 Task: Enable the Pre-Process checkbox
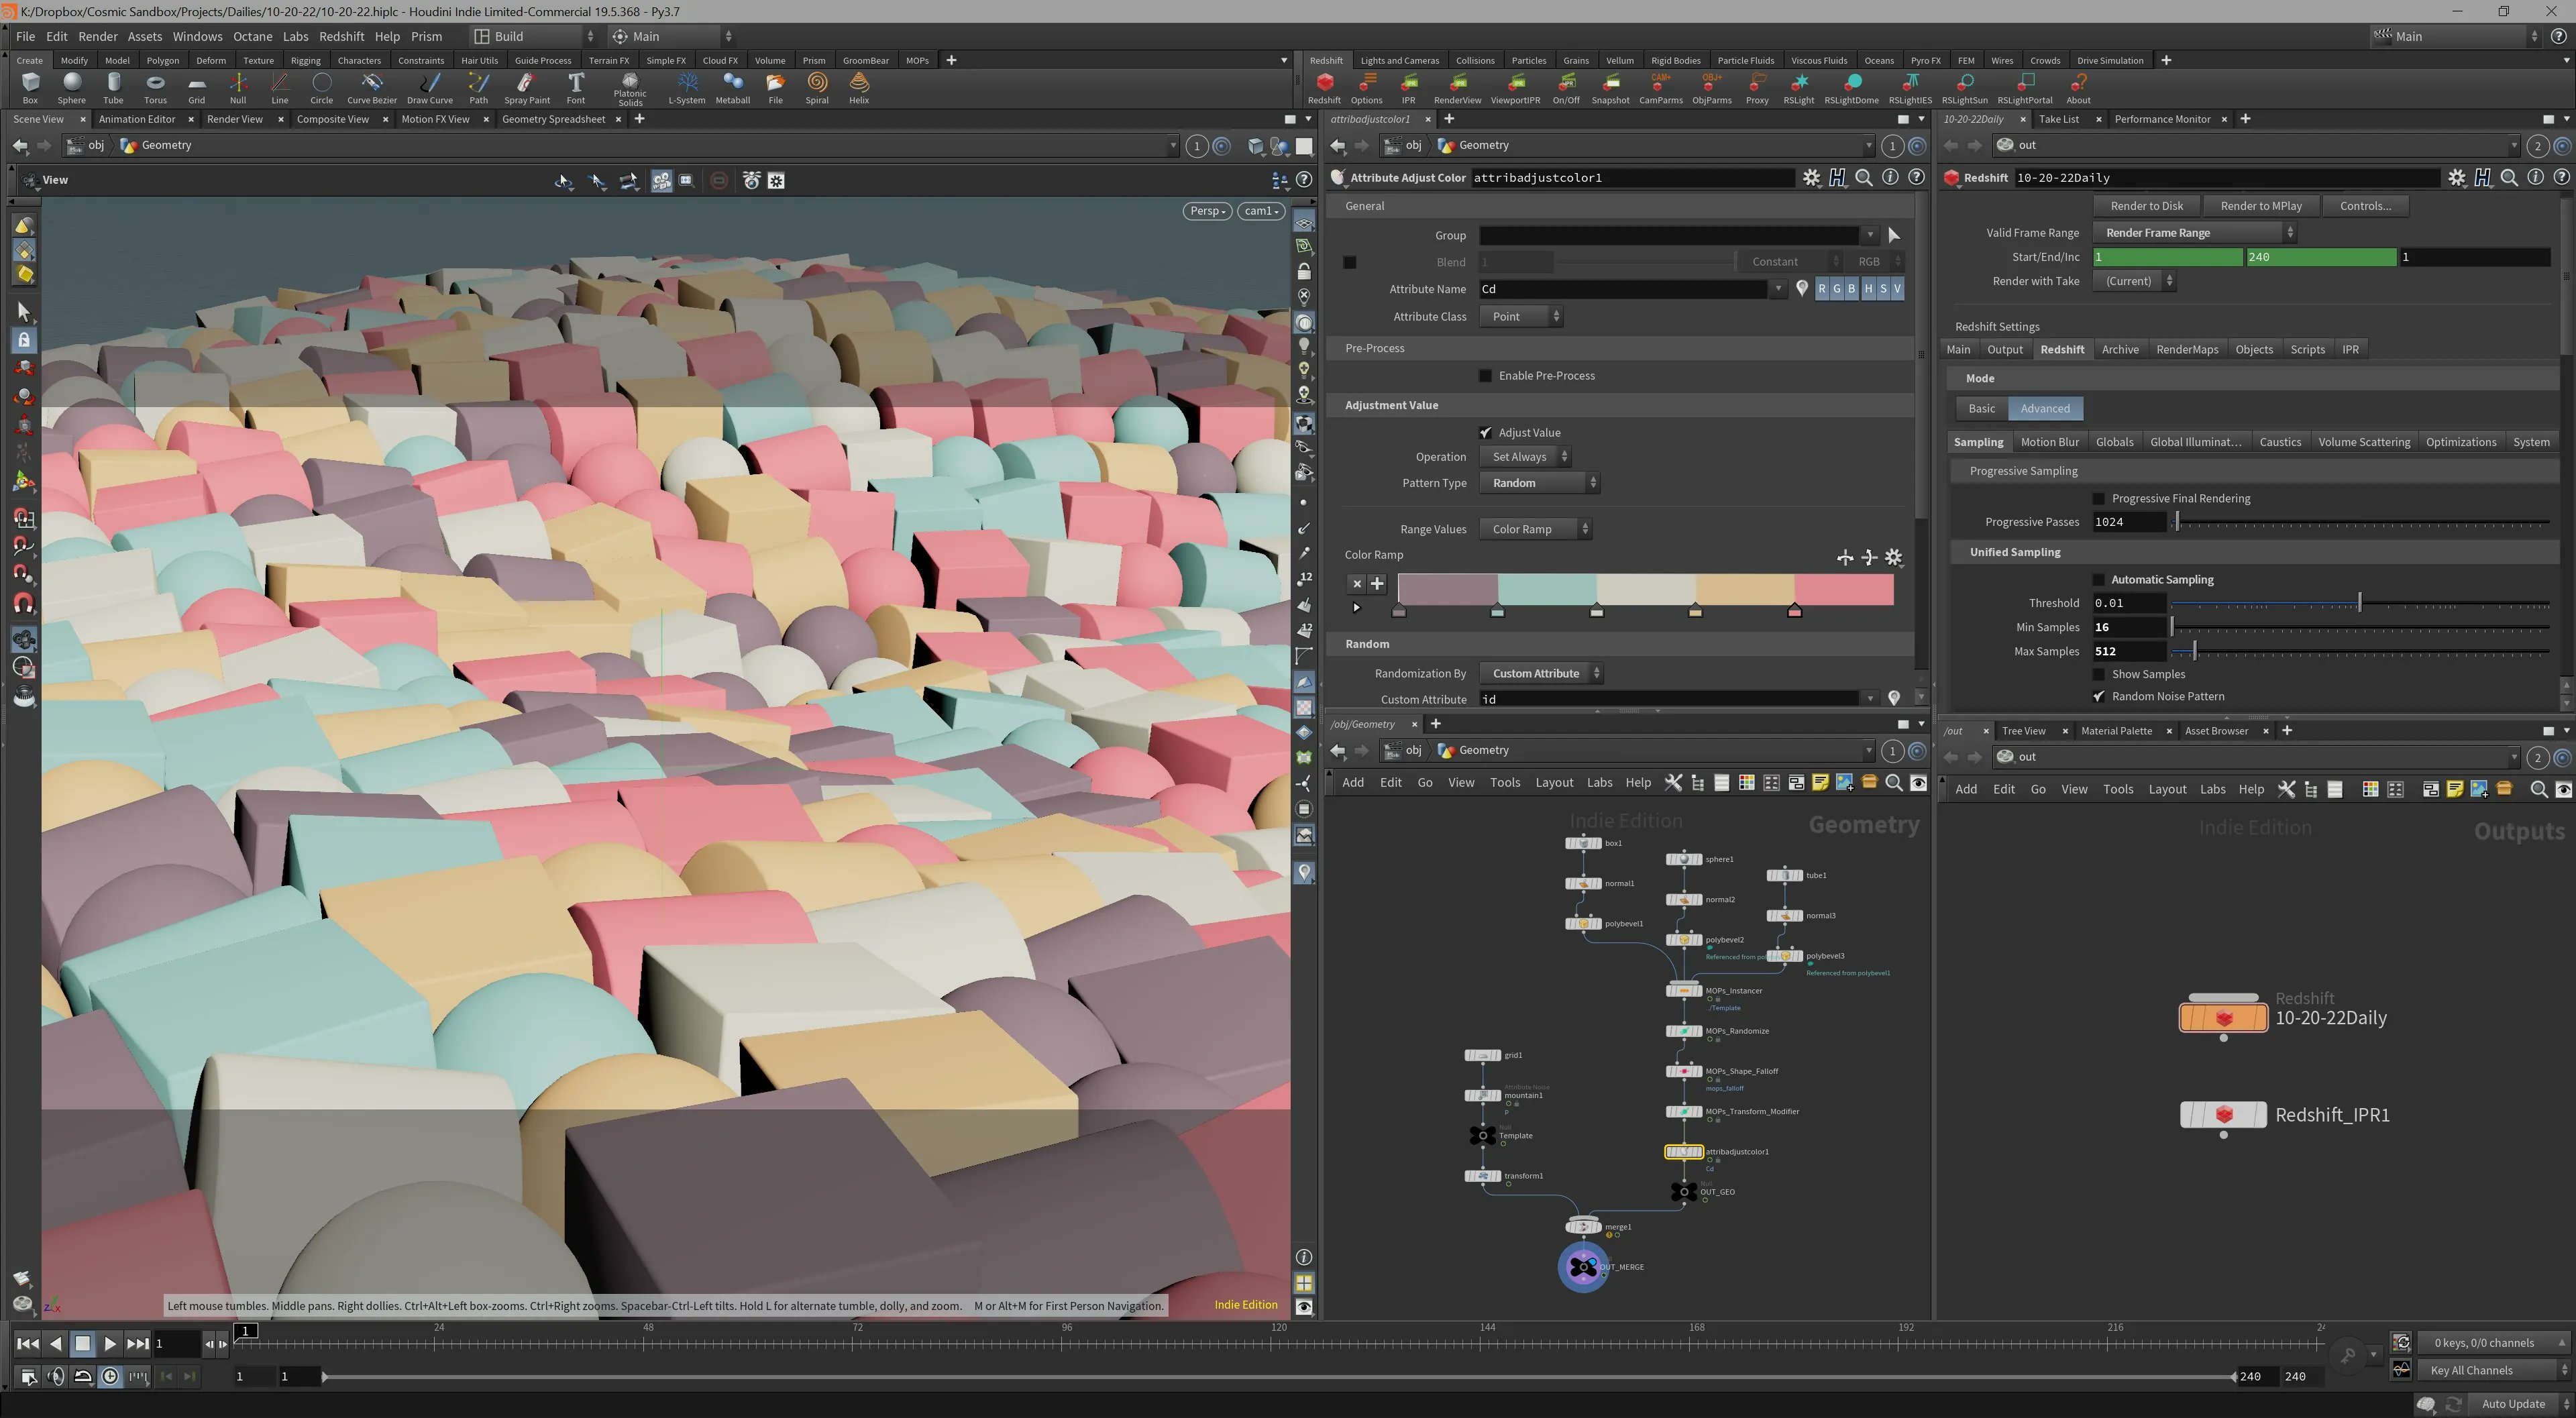(1485, 376)
